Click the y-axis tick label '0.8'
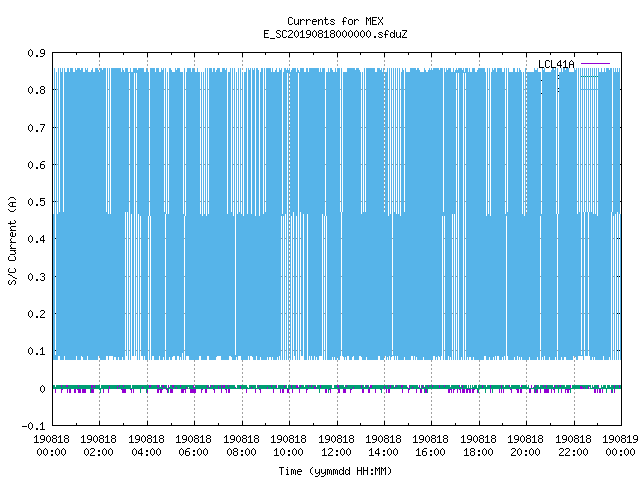640x480 pixels. click(36, 90)
